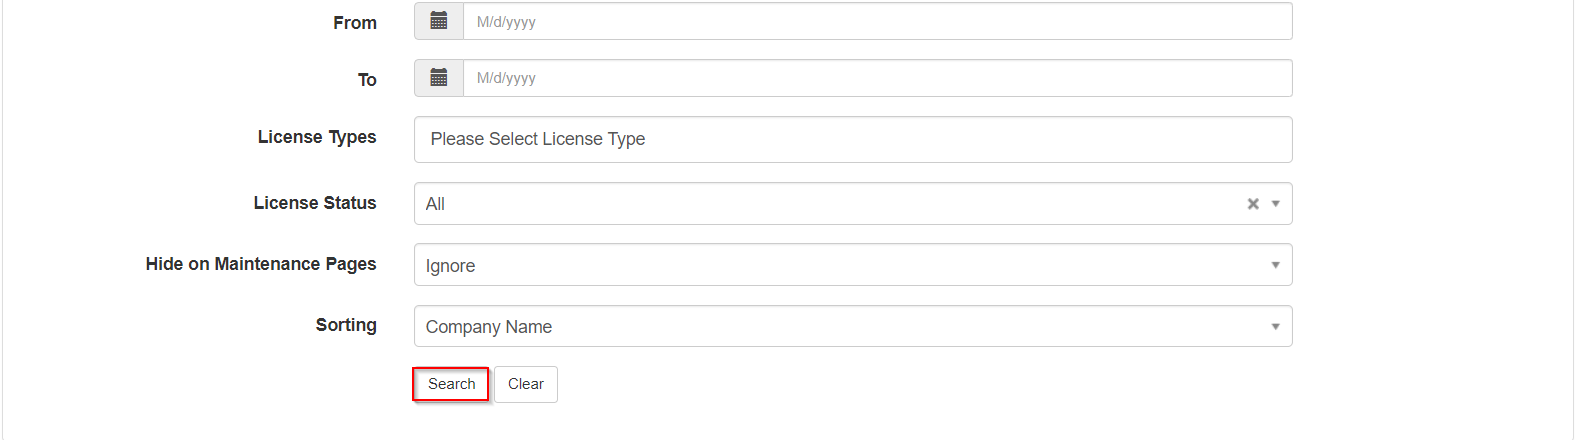Select the 'All' value in License Status
Screen dimensions: 1575x440
pyautogui.click(x=435, y=204)
